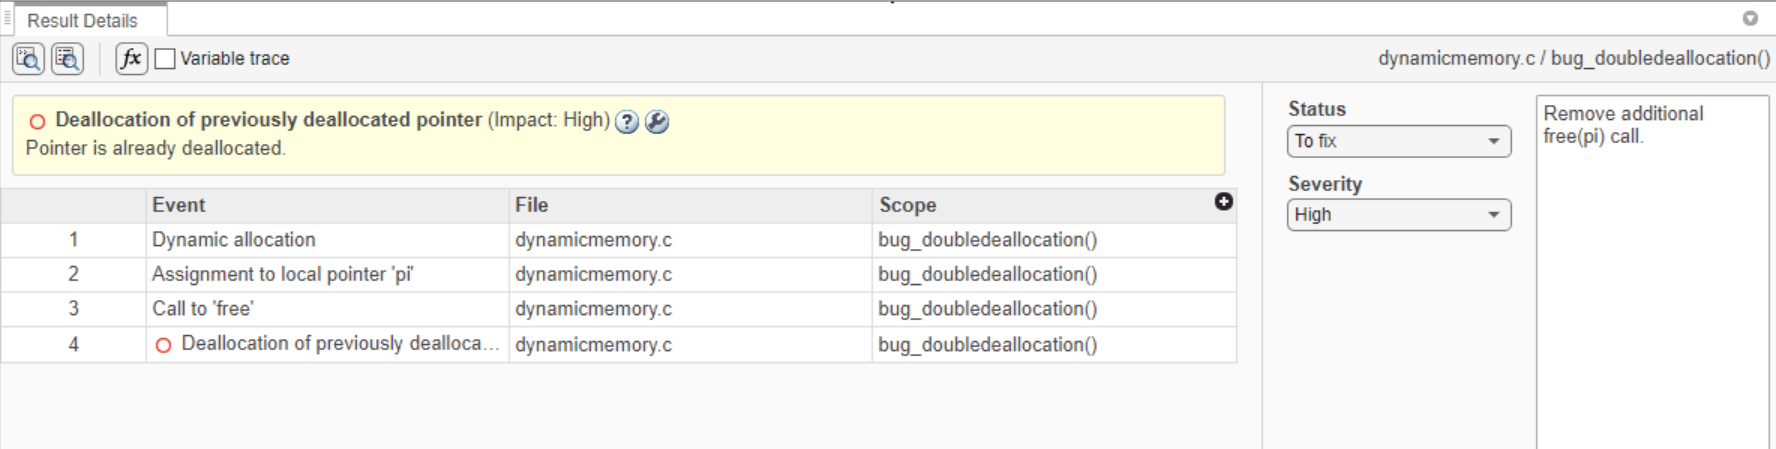Click the plus icon in the Scope header

point(1223,202)
